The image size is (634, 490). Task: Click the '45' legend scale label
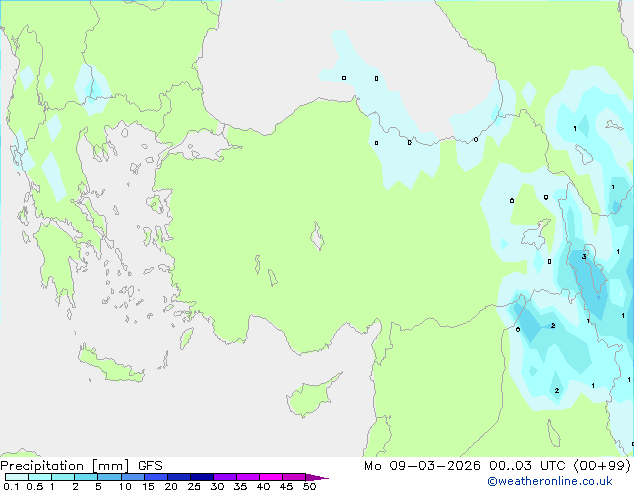286,486
